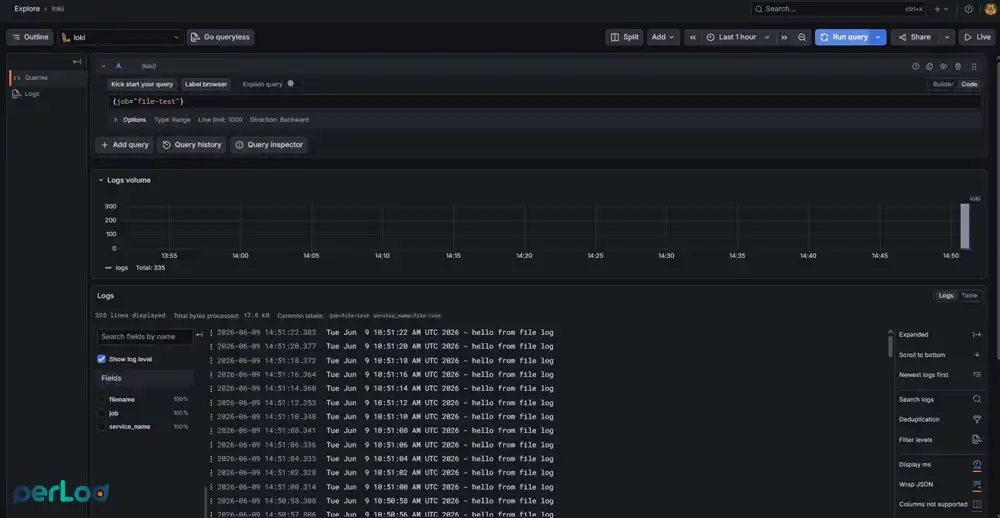1000x518 pixels.
Task: Open the Label browser
Action: pyautogui.click(x=205, y=84)
